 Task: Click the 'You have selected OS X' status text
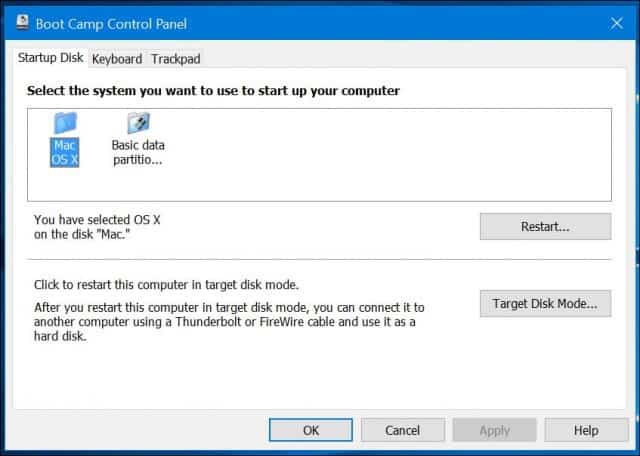pos(97,227)
